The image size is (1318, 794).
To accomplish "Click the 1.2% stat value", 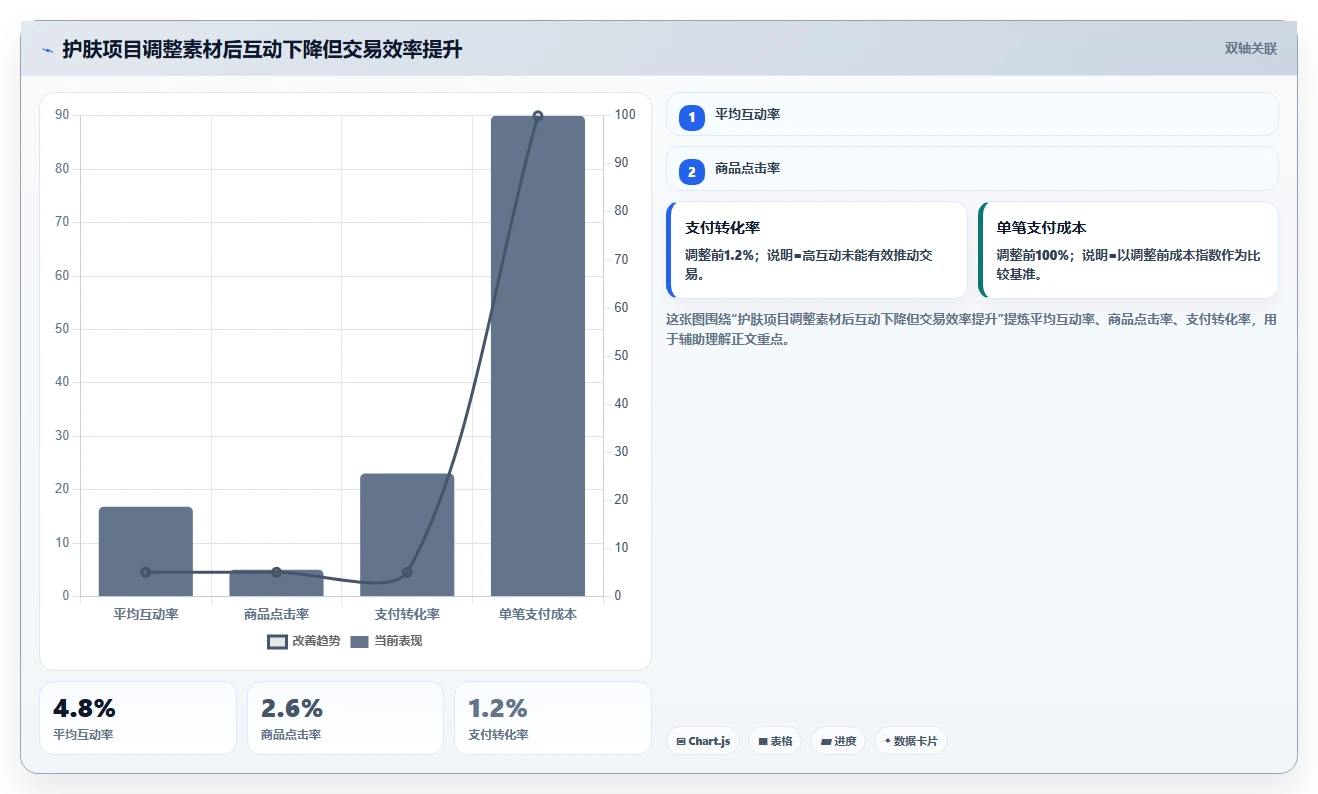I will (x=498, y=709).
